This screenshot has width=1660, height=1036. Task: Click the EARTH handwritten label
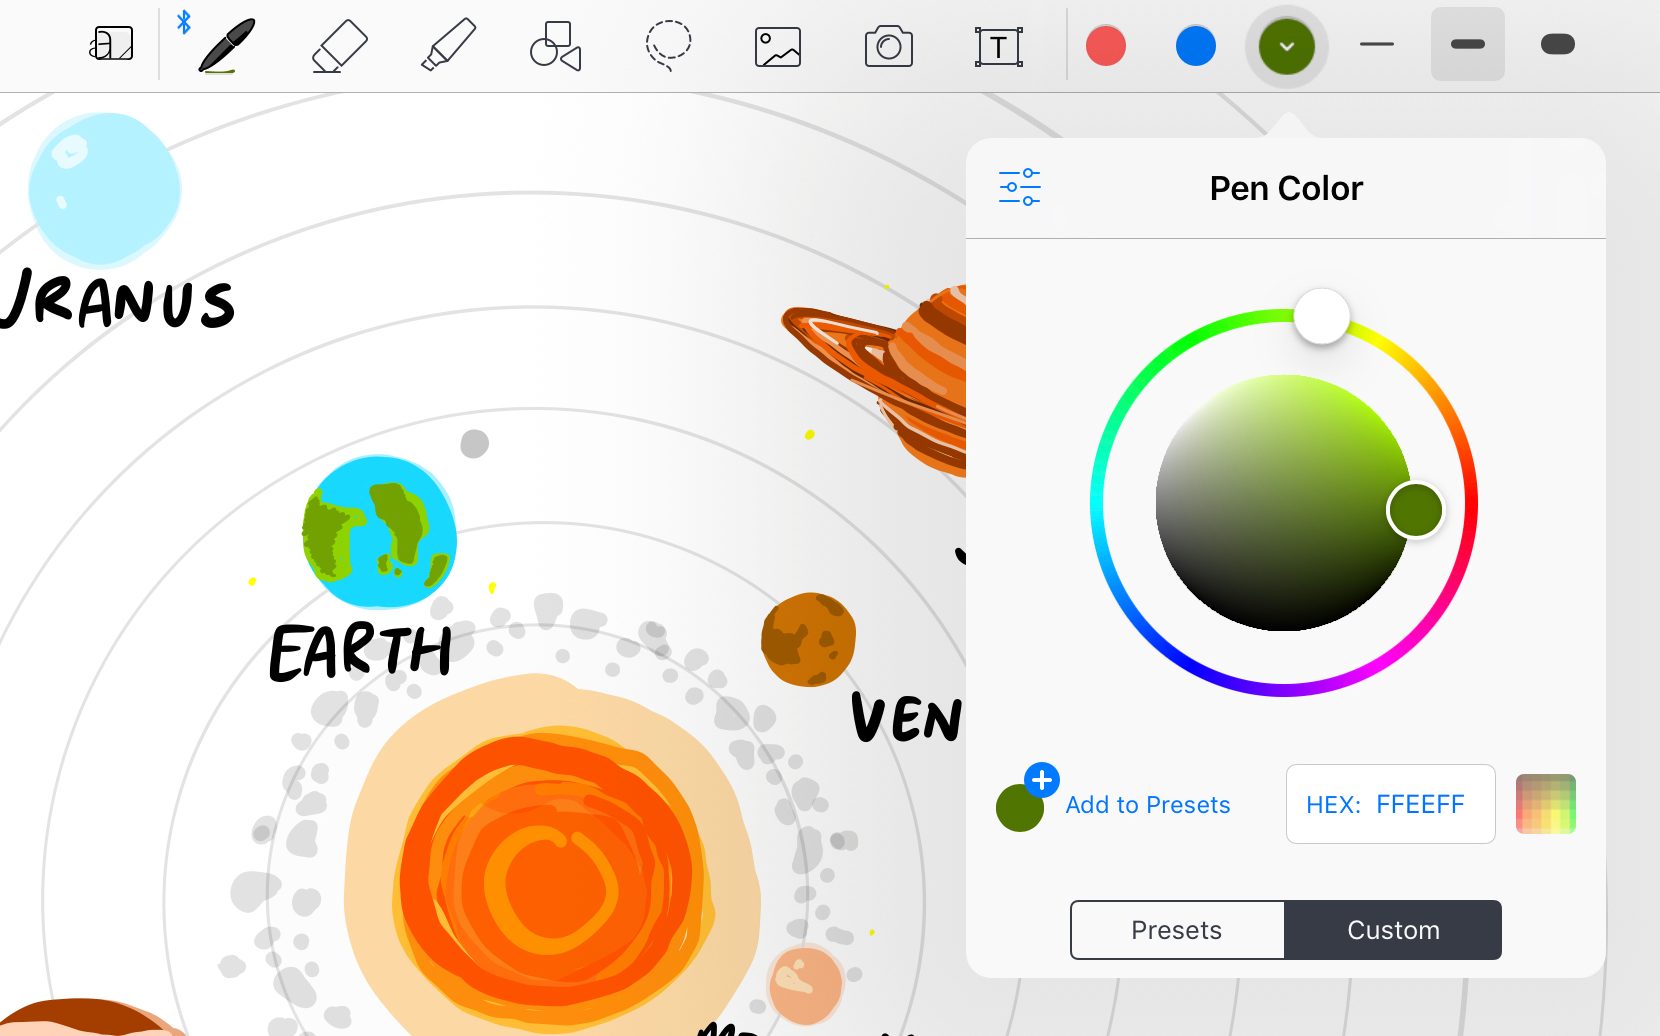360,653
